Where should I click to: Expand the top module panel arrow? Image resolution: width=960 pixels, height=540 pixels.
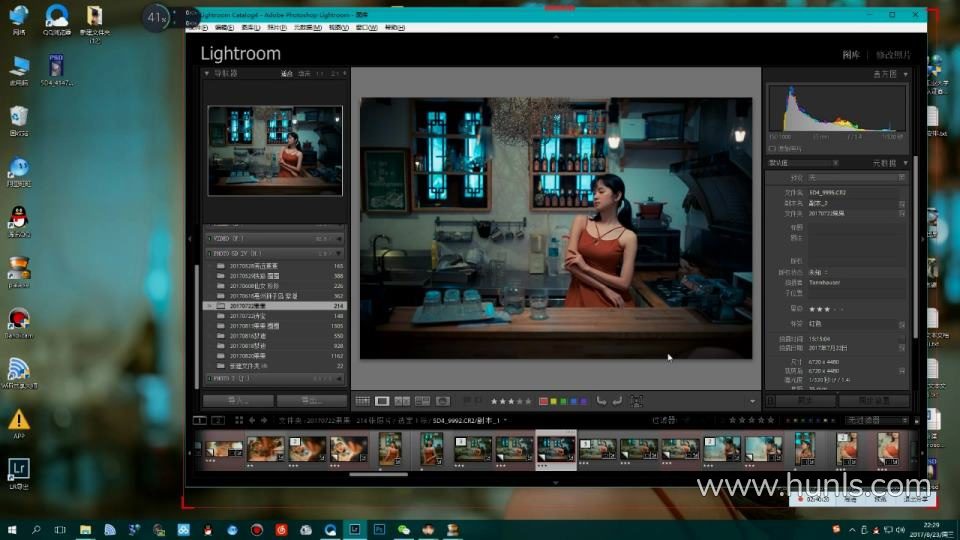pos(556,37)
